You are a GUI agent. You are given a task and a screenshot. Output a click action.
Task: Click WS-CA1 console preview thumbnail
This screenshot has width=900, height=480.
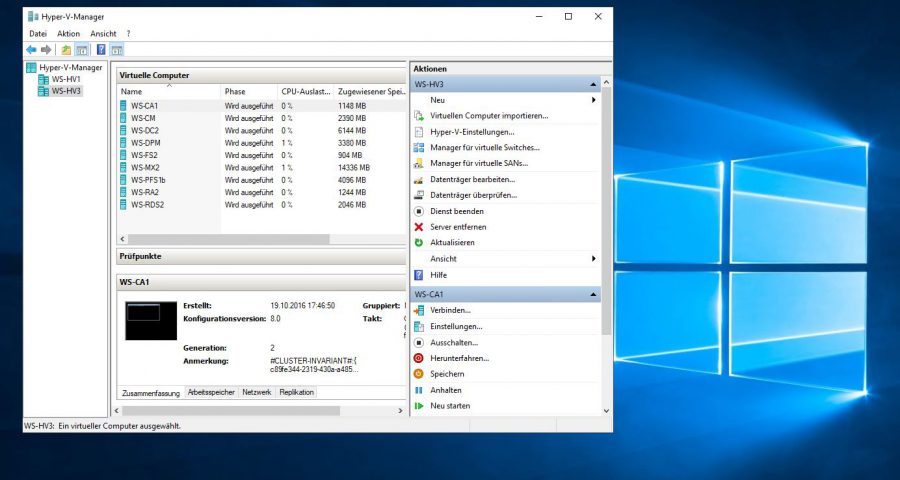tap(151, 321)
